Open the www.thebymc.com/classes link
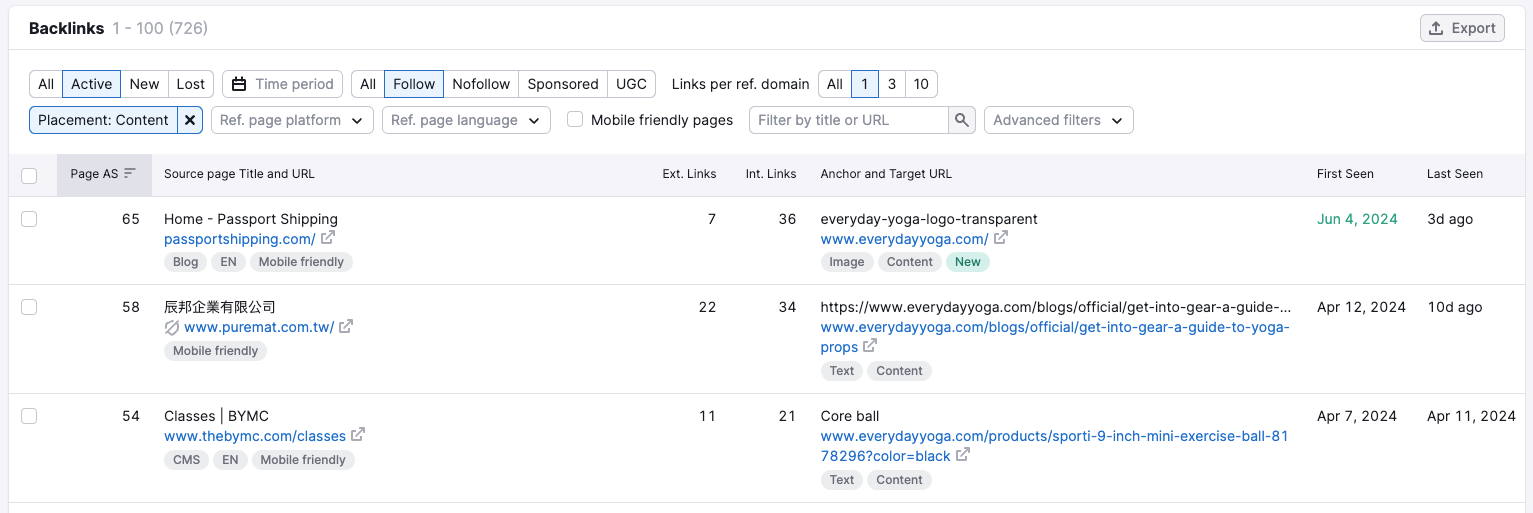This screenshot has height=513, width=1533. [255, 436]
